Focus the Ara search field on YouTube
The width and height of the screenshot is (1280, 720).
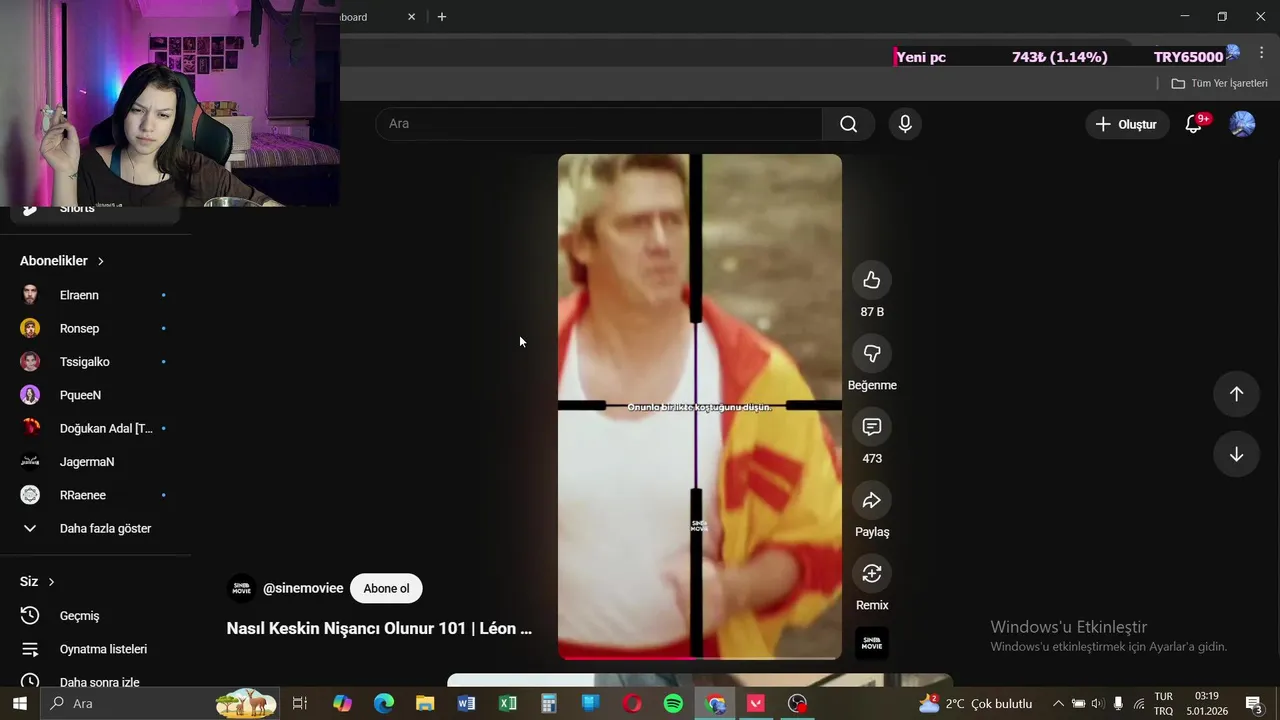pos(598,124)
